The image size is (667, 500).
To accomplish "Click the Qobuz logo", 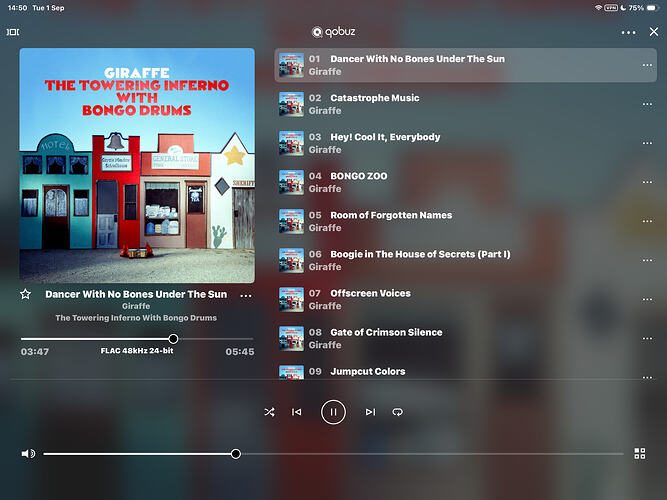I will (334, 32).
